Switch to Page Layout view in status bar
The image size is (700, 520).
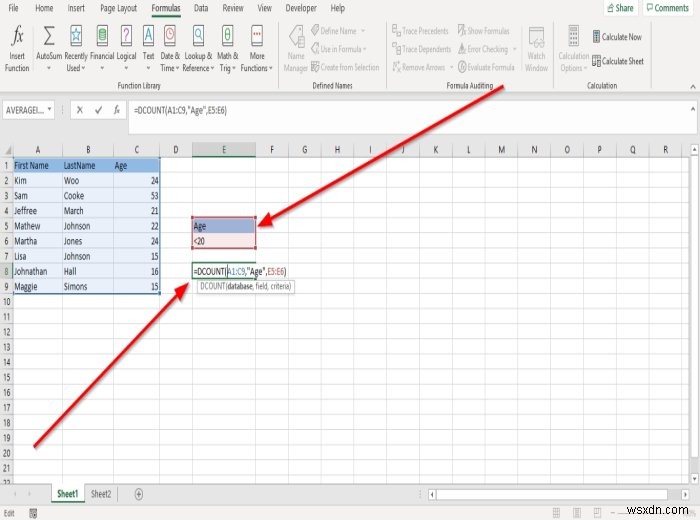tap(577, 513)
